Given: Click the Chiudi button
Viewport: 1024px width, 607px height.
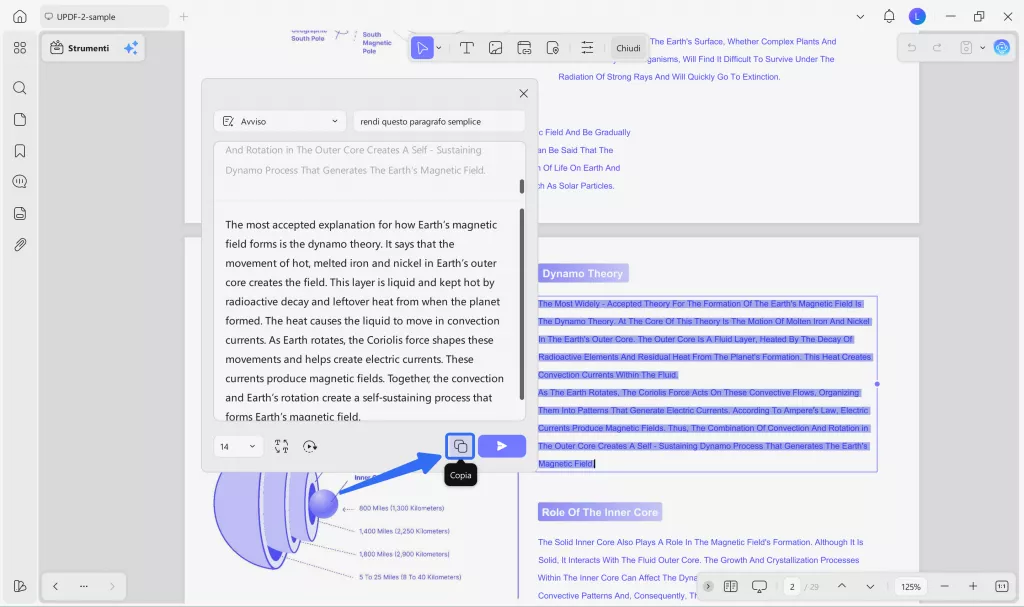Looking at the screenshot, I should (628, 48).
